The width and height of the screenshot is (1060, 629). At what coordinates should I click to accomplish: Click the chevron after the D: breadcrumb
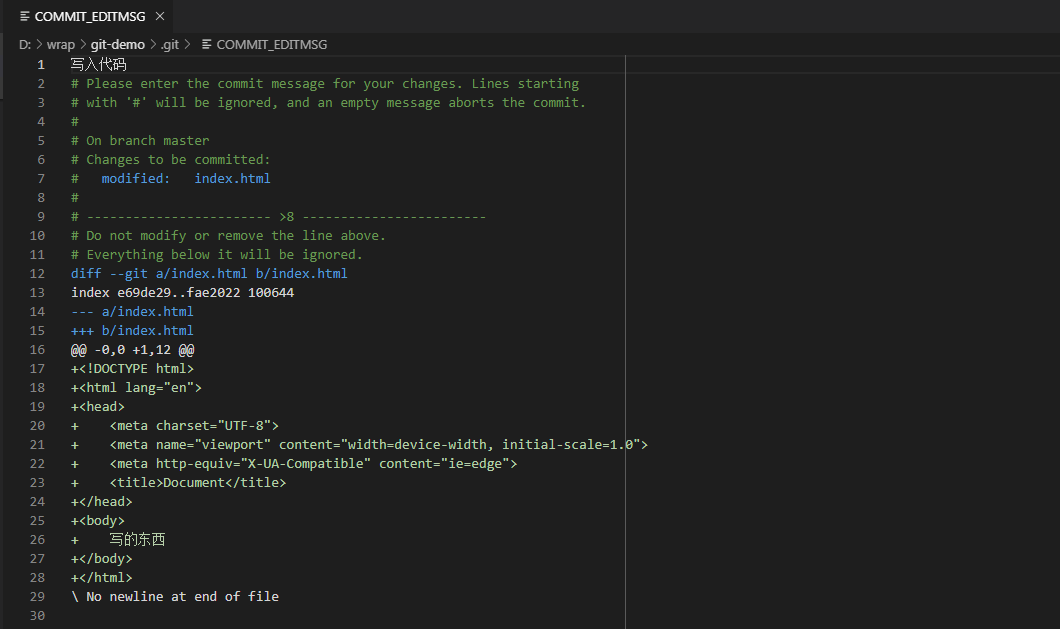(x=38, y=44)
